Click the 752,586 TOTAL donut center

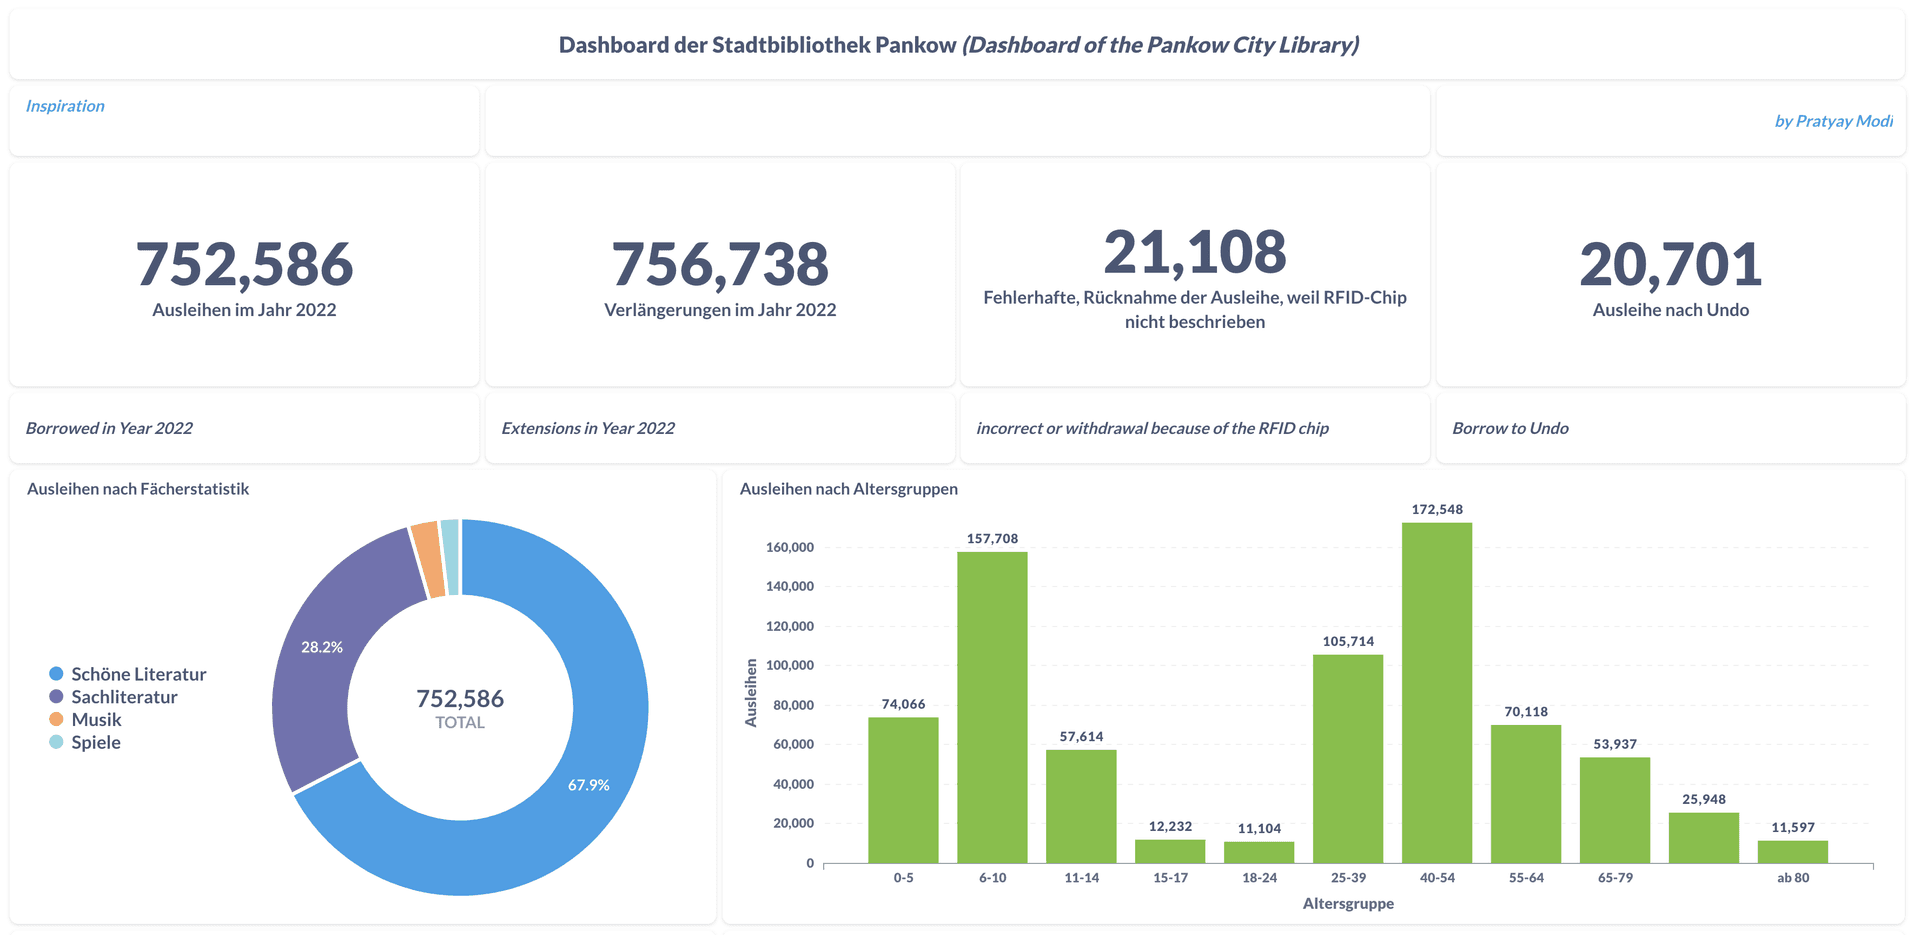point(460,708)
